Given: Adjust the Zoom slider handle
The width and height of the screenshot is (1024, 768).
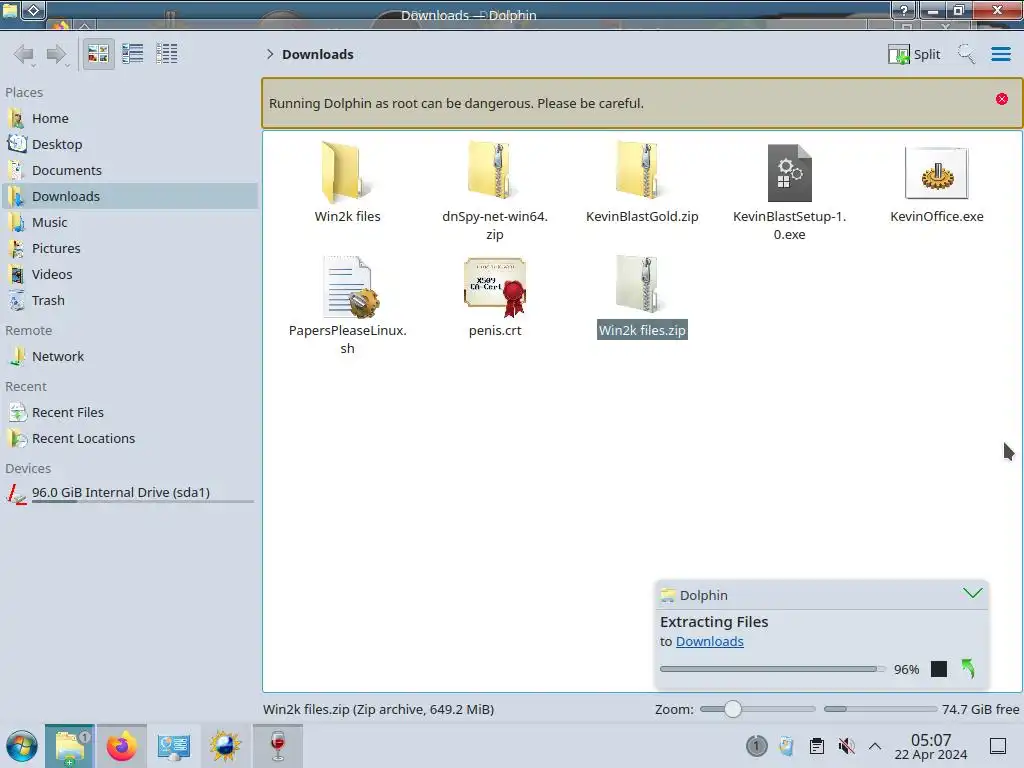Looking at the screenshot, I should click(x=733, y=709).
